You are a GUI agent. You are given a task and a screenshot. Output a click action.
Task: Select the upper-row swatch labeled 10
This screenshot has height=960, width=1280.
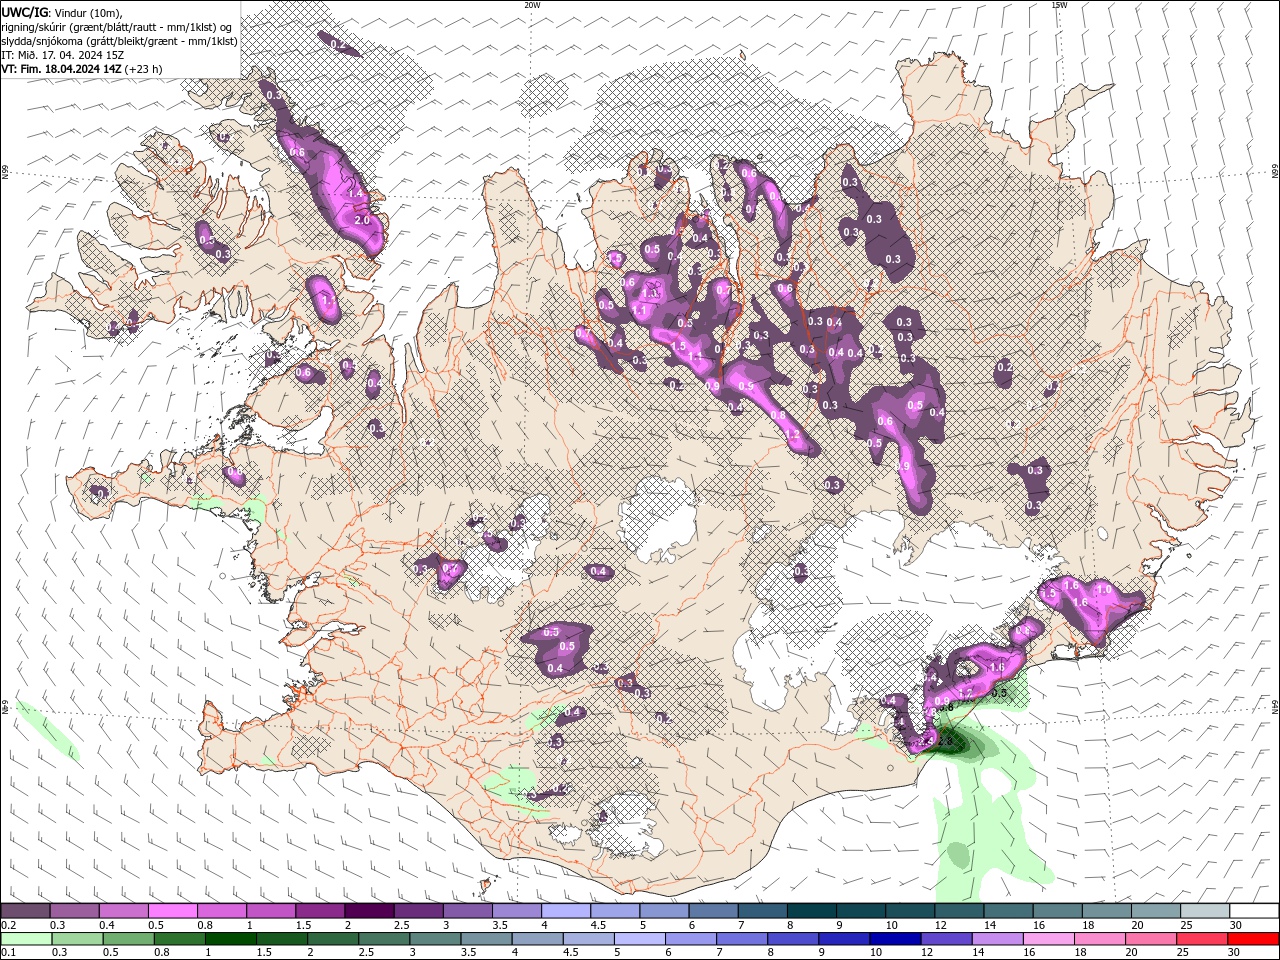[x=910, y=911]
